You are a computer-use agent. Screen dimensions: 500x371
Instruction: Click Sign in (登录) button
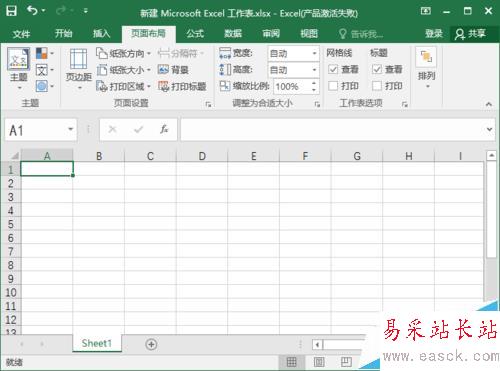[434, 34]
